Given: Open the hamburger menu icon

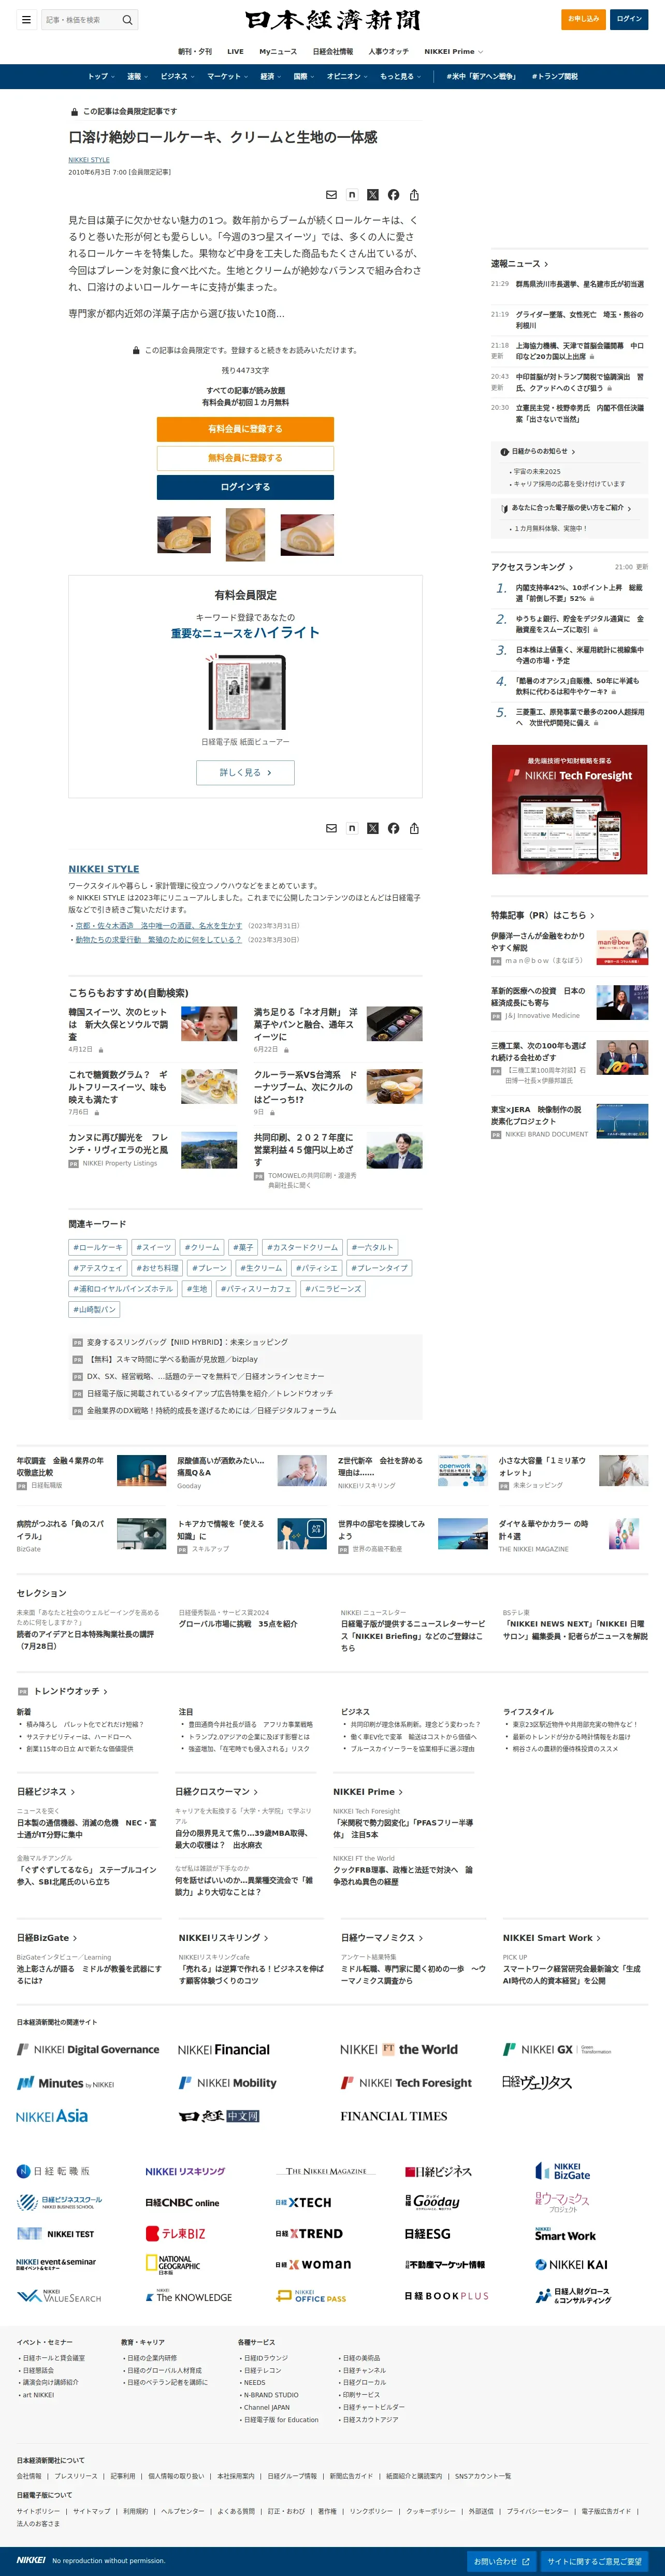Looking at the screenshot, I should click(26, 19).
